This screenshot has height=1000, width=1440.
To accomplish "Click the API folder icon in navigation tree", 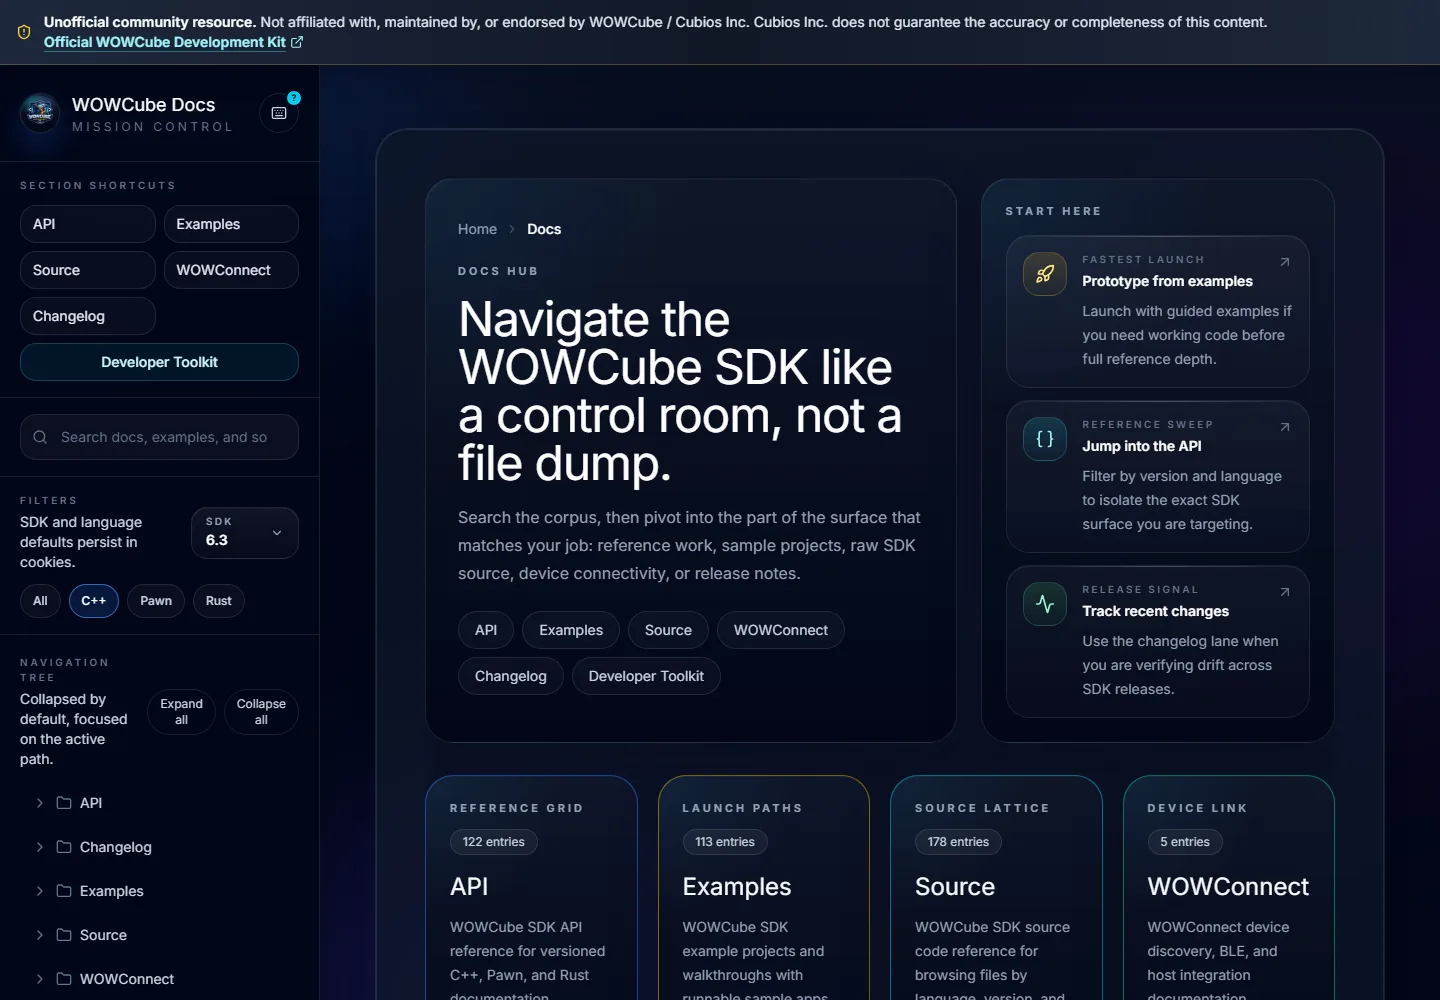I will click(x=64, y=803).
